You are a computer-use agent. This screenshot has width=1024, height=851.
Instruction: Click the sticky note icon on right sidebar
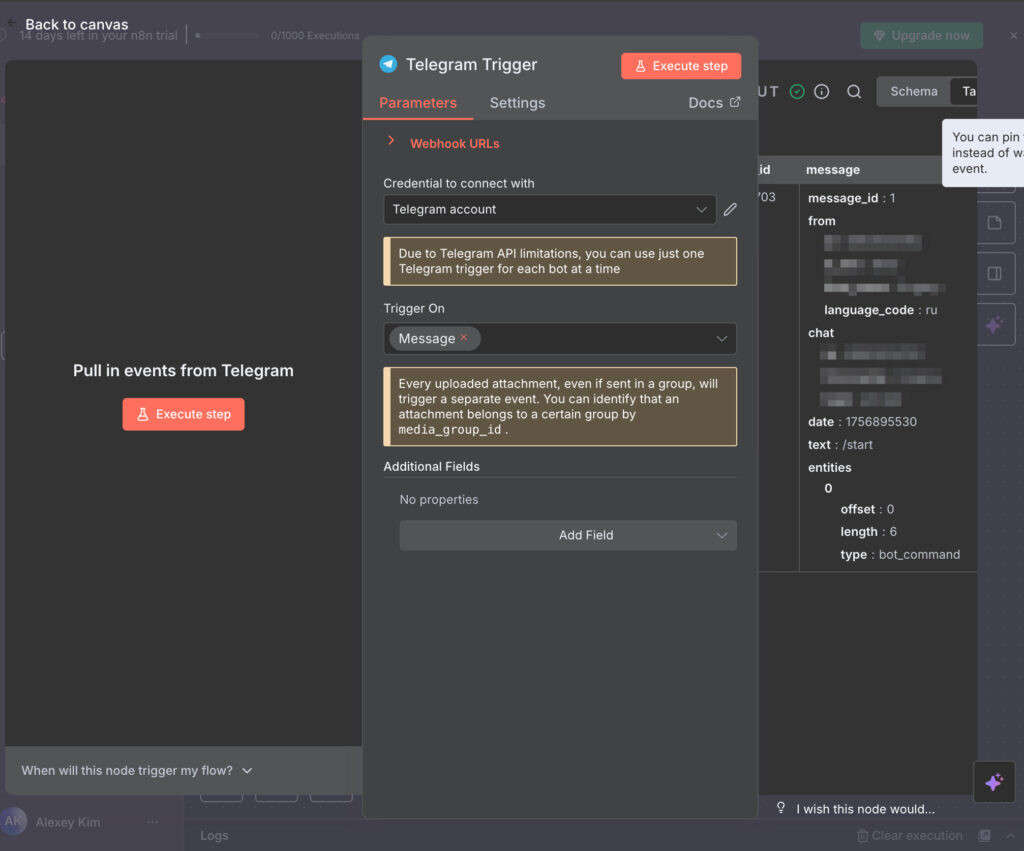pos(994,223)
